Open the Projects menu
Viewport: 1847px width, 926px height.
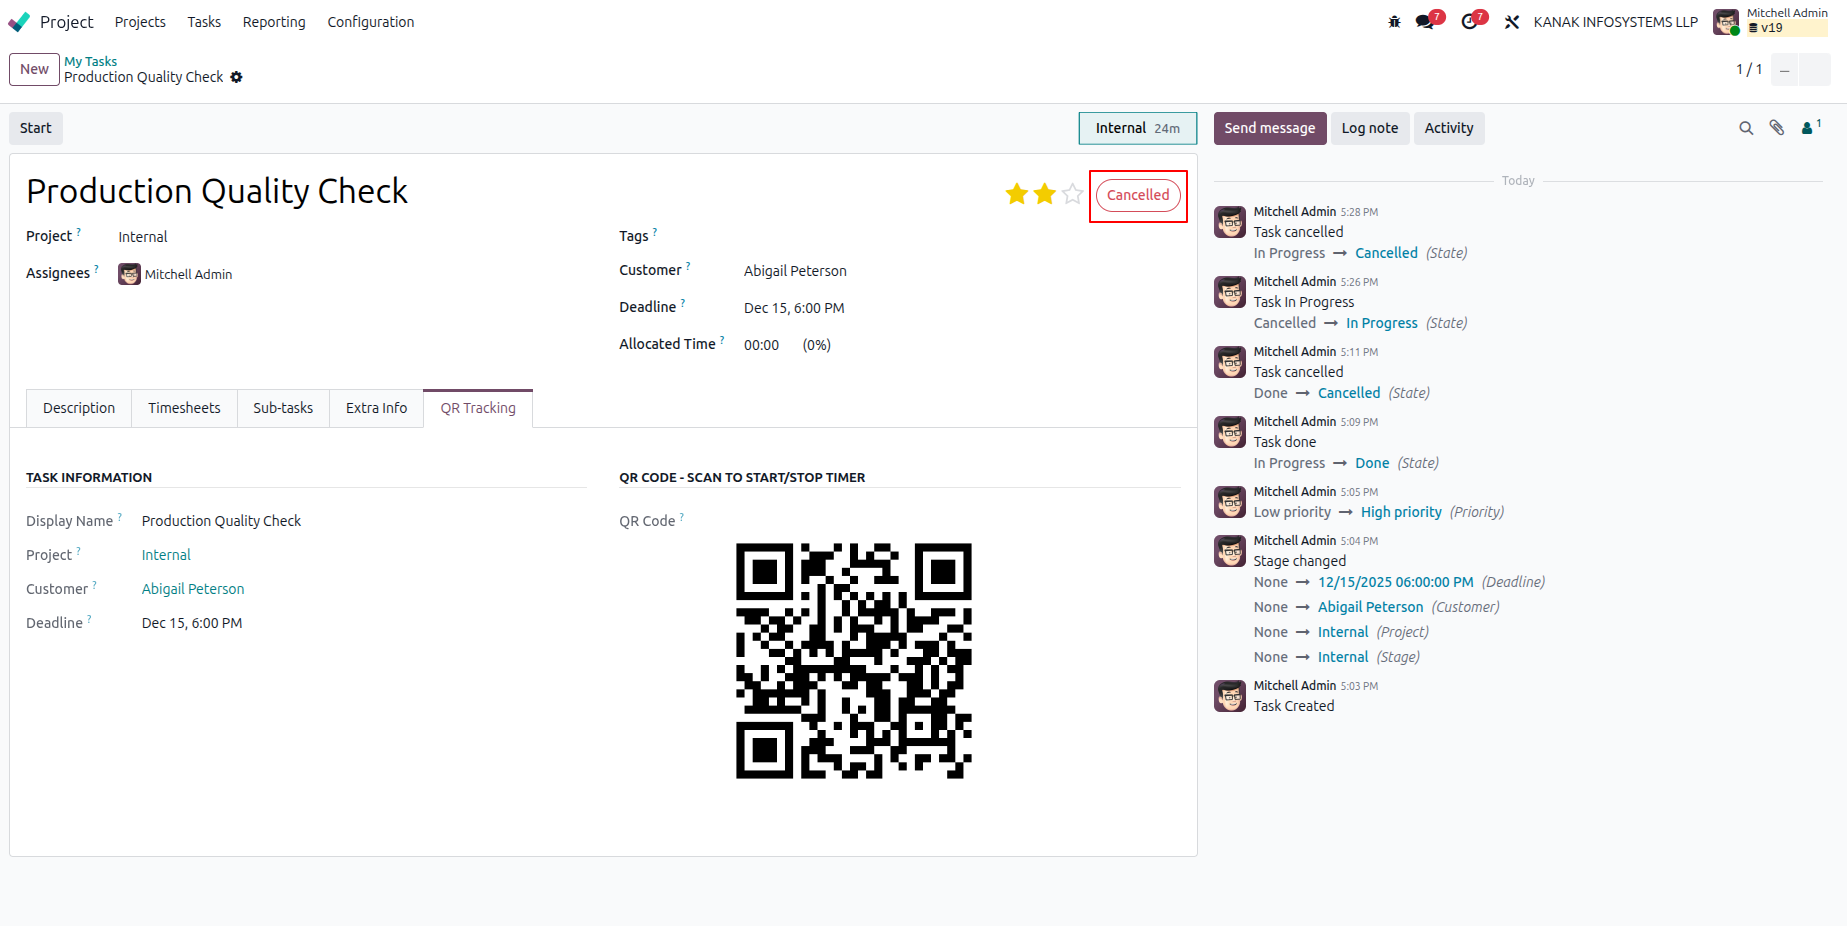coord(140,22)
